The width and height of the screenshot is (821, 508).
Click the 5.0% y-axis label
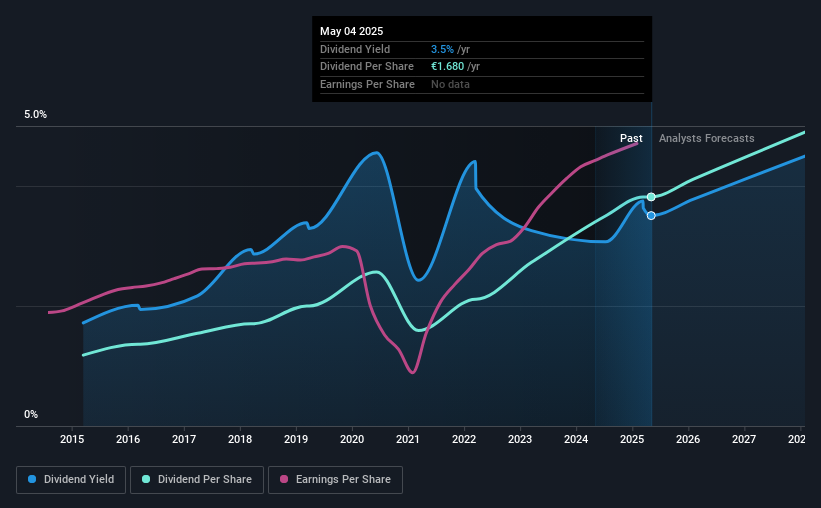(x=35, y=115)
